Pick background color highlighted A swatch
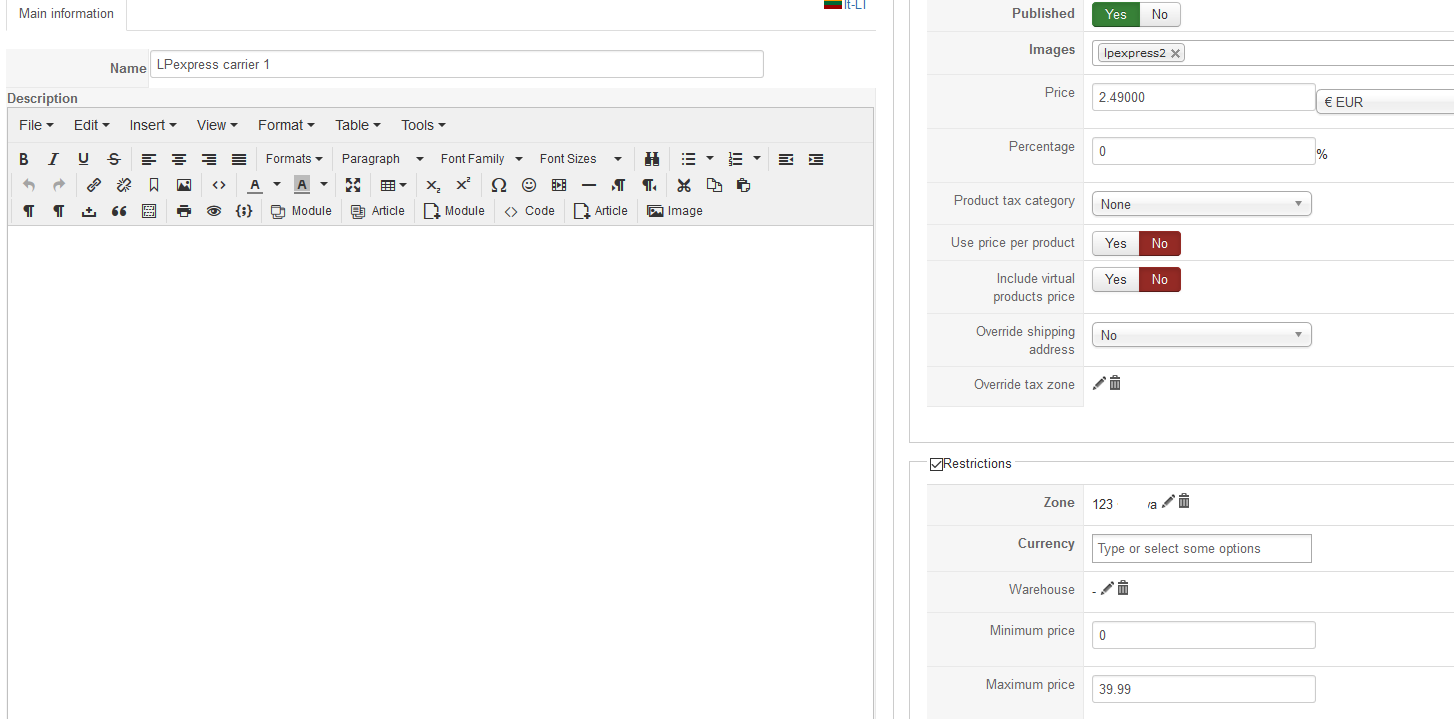The height and width of the screenshot is (719, 1454). [x=302, y=185]
